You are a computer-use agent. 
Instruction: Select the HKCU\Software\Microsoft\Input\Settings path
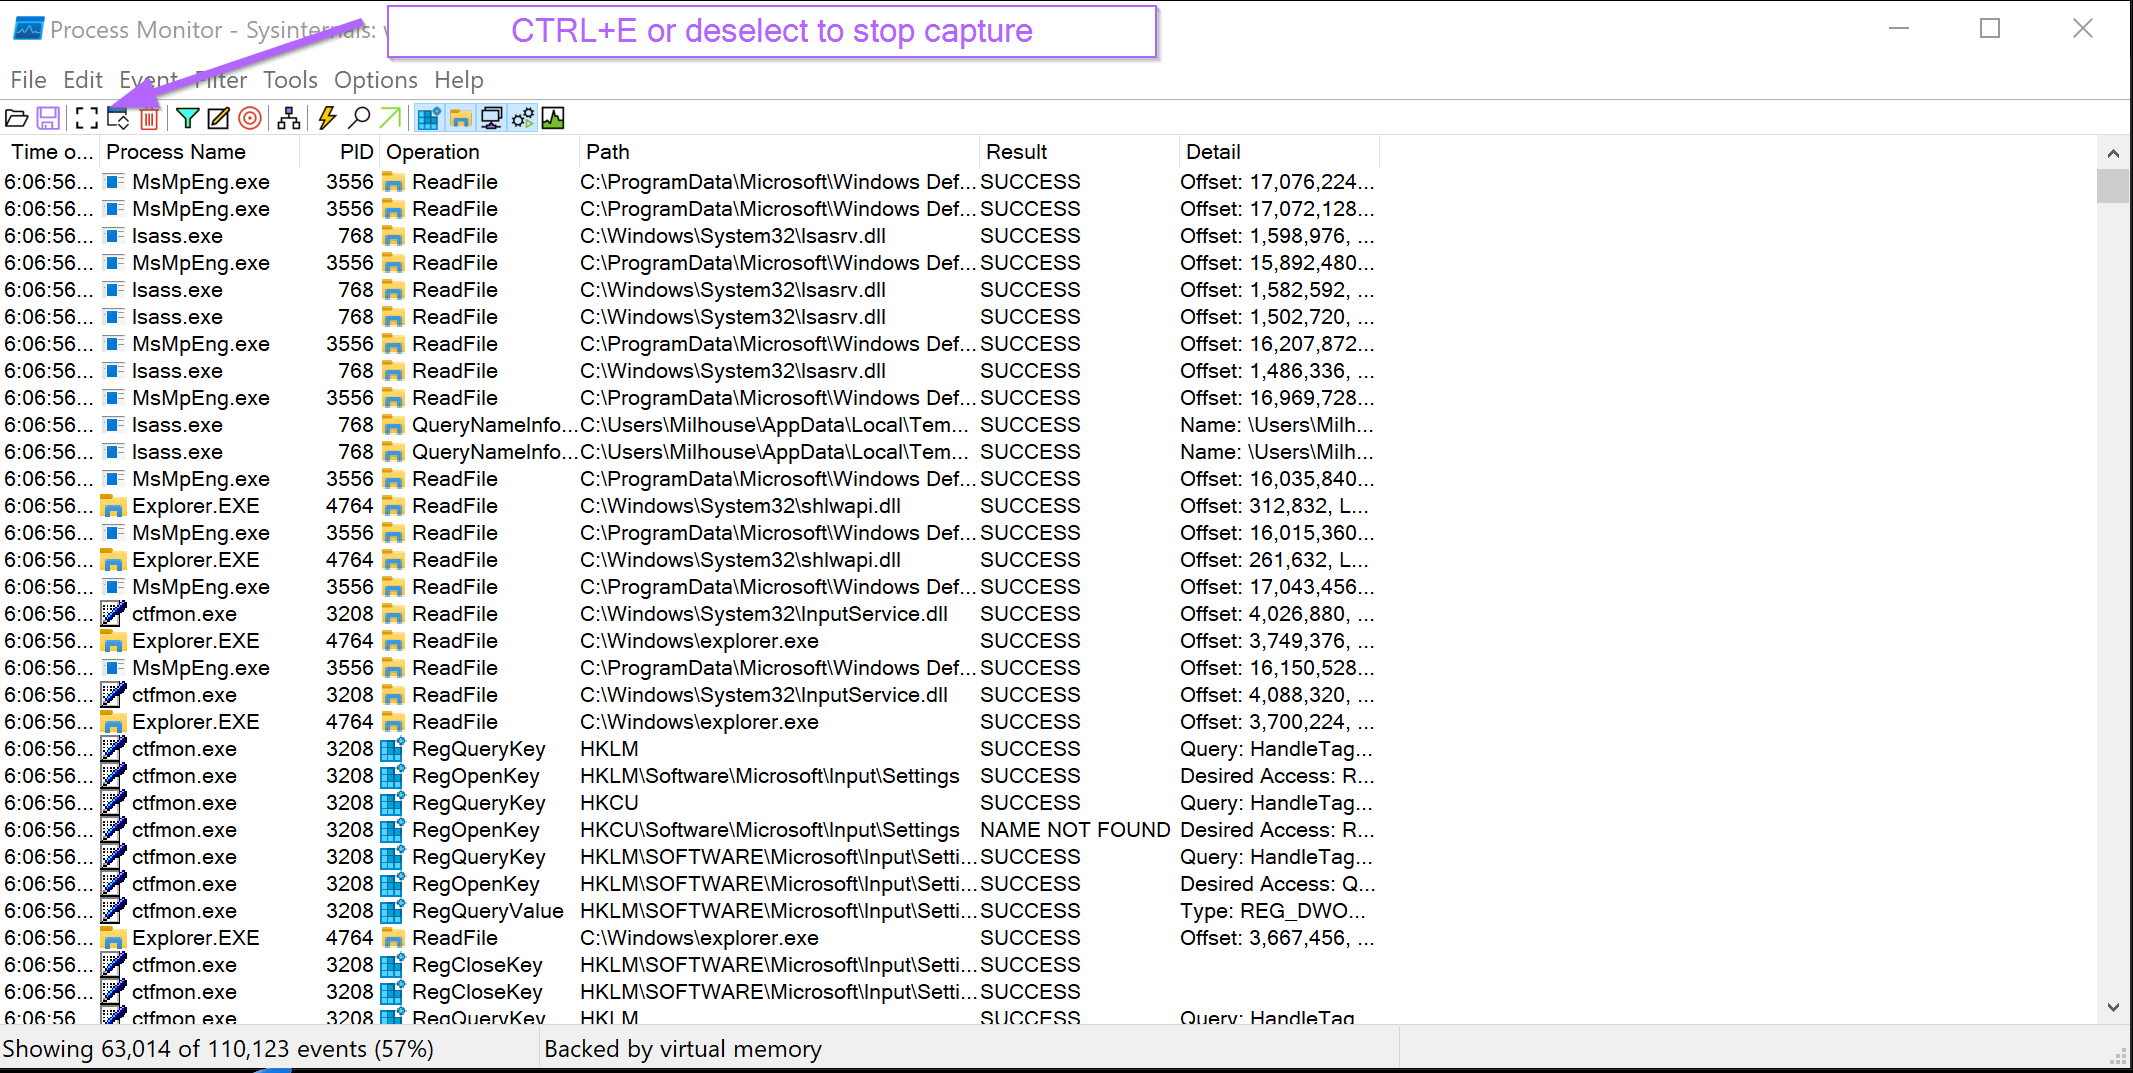[x=770, y=830]
